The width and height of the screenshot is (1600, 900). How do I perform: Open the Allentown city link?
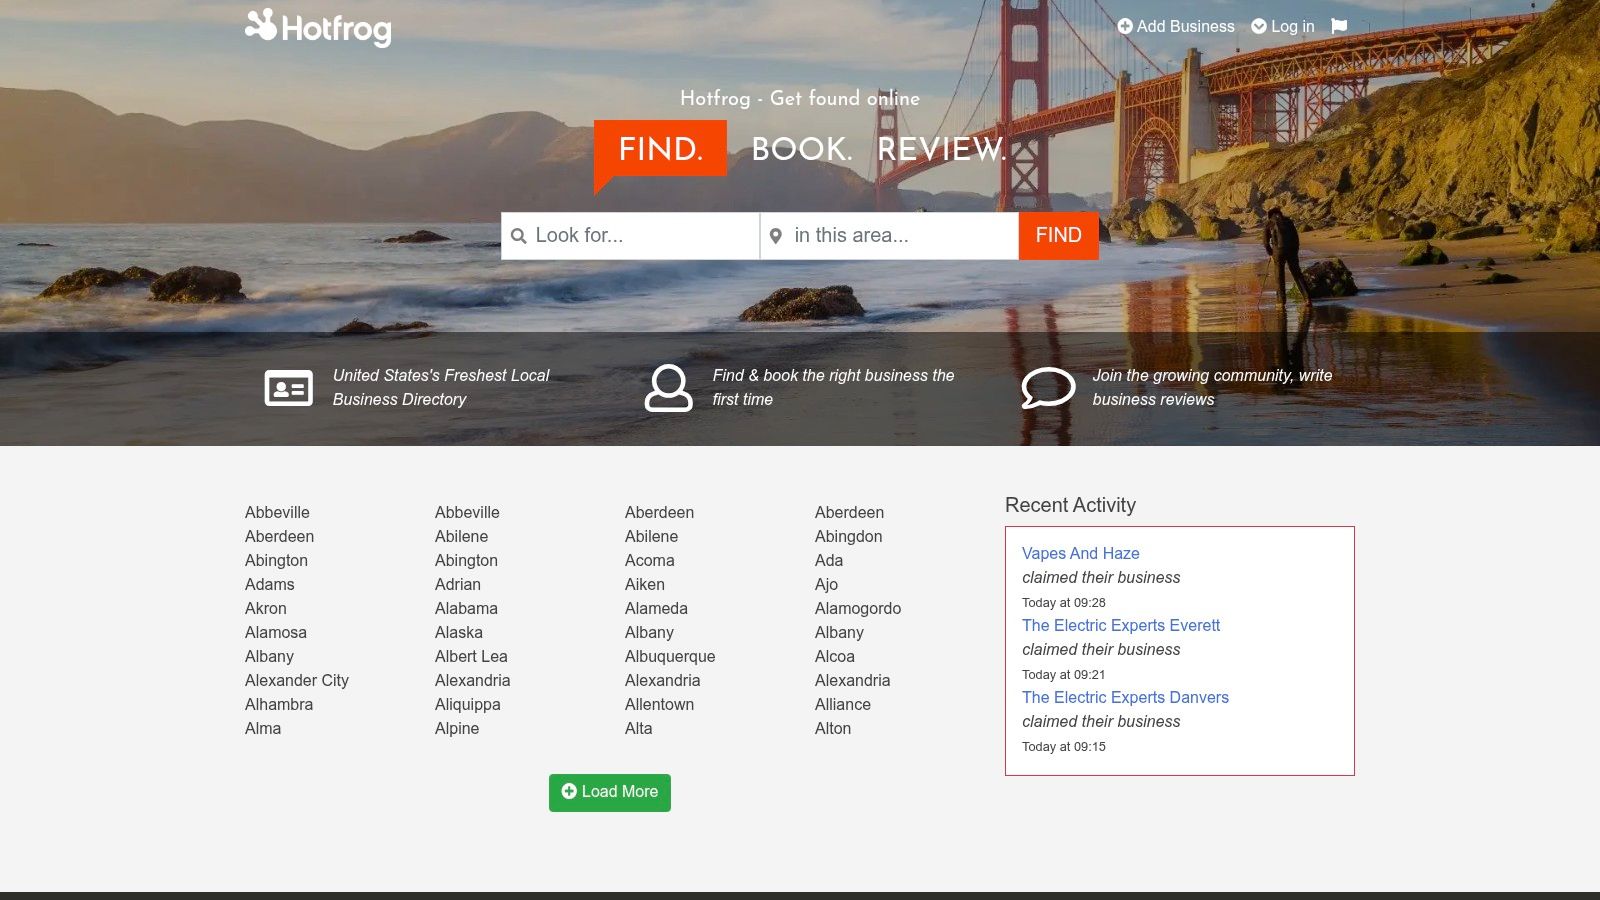pos(659,704)
